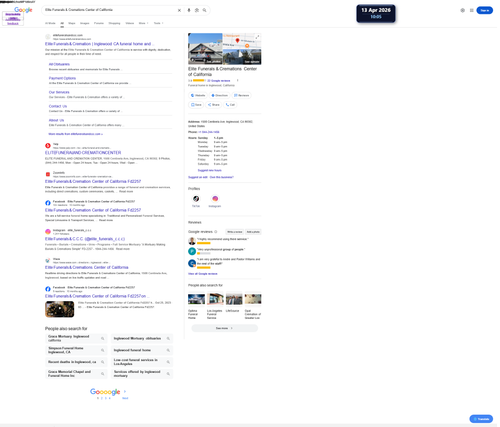The image size is (500, 427).
Task: Open the first reviewer's profile photo
Action: [192, 241]
